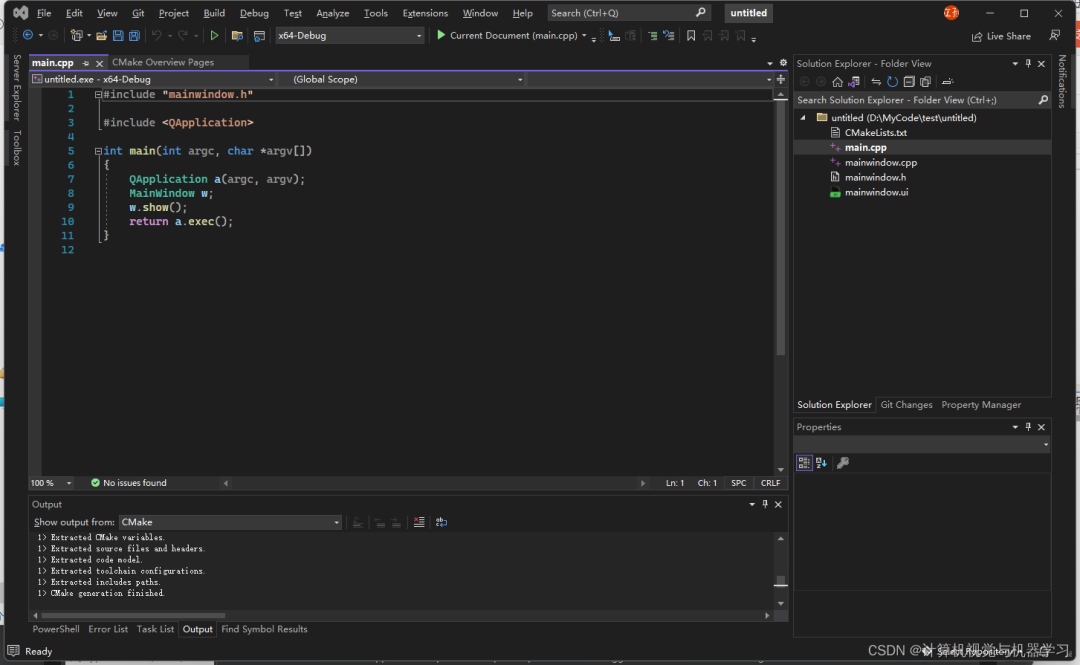The image size is (1080, 665).
Task: Click the Open Folder icon beside play
Action: (x=237, y=35)
